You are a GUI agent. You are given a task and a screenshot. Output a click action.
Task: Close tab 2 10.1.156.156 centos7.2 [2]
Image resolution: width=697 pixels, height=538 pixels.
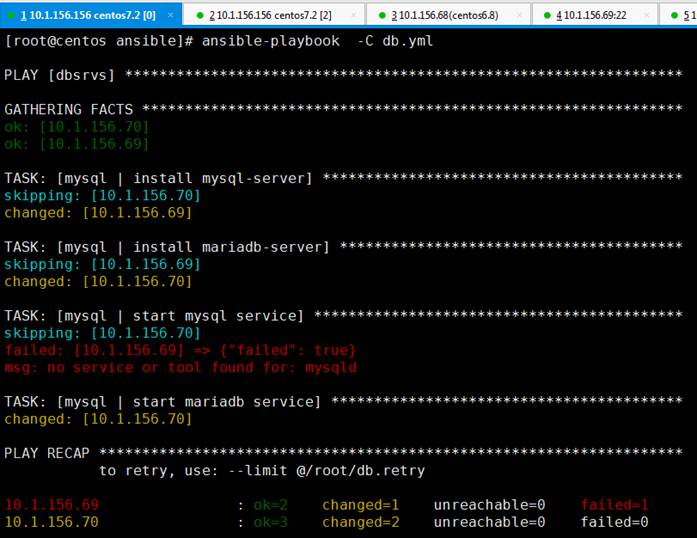tap(353, 15)
